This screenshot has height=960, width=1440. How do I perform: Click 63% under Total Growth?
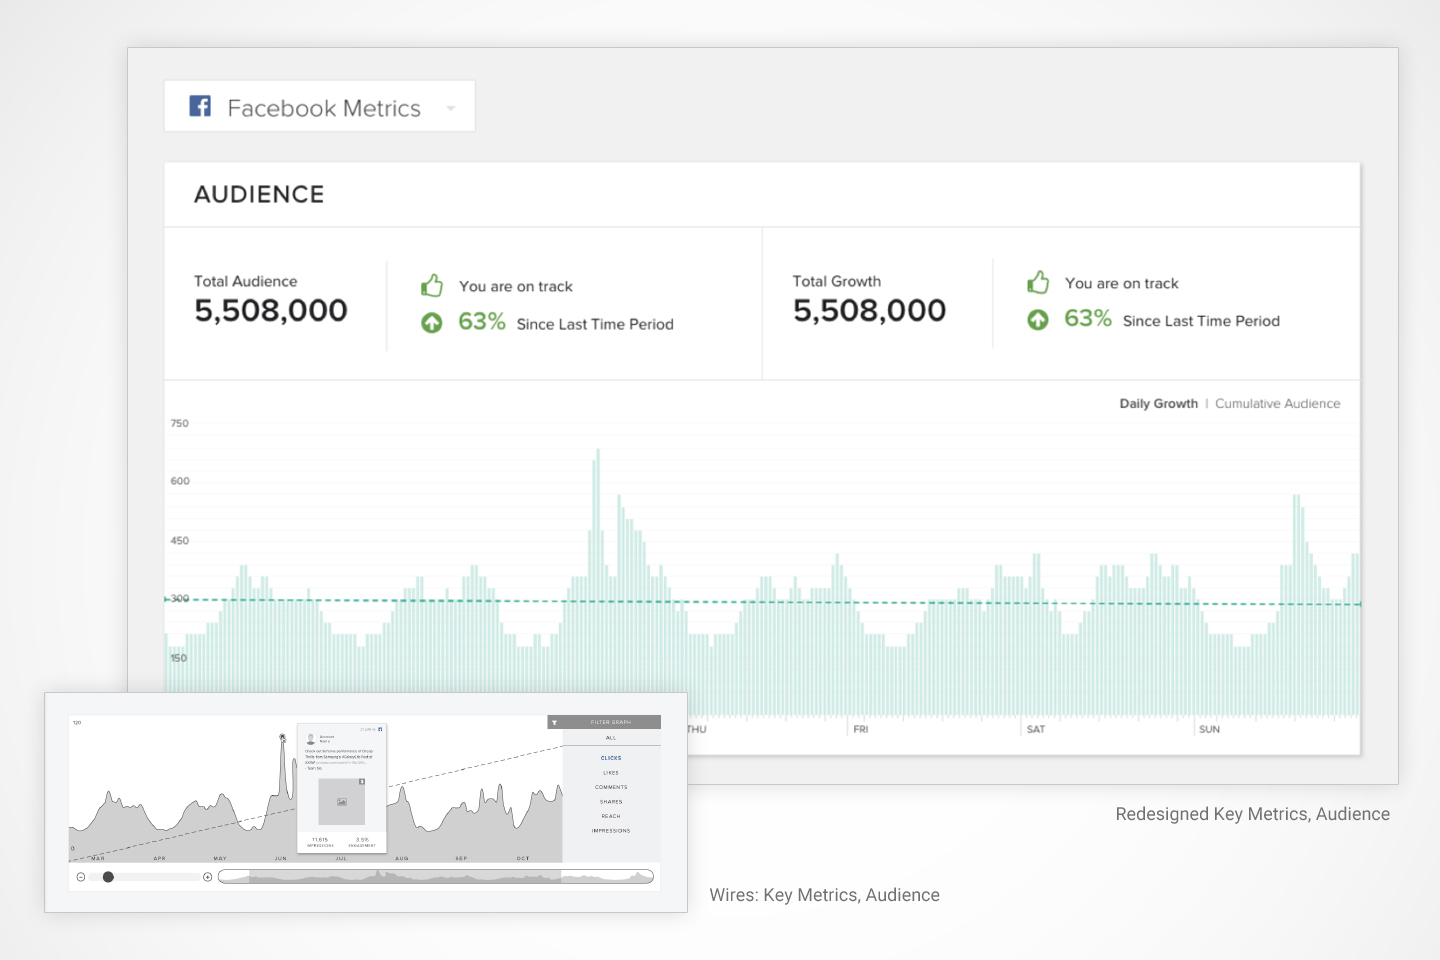coord(1088,318)
